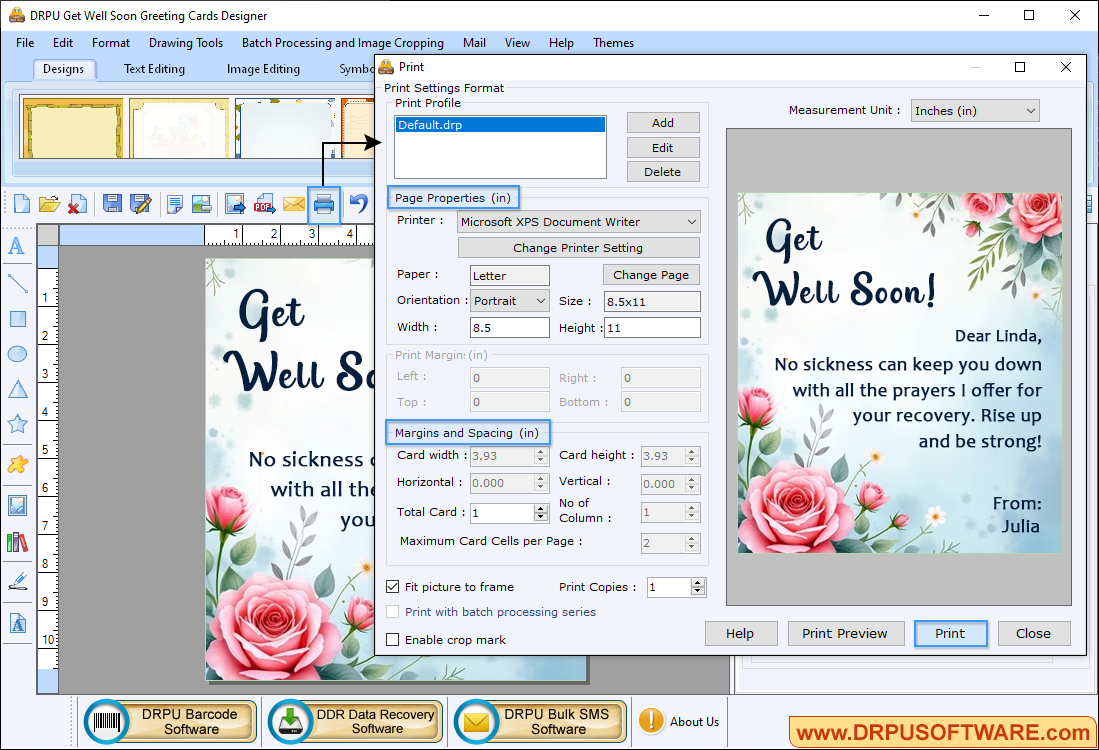Uncheck Fit picture to frame
This screenshot has height=750, width=1099.
pyautogui.click(x=392, y=587)
